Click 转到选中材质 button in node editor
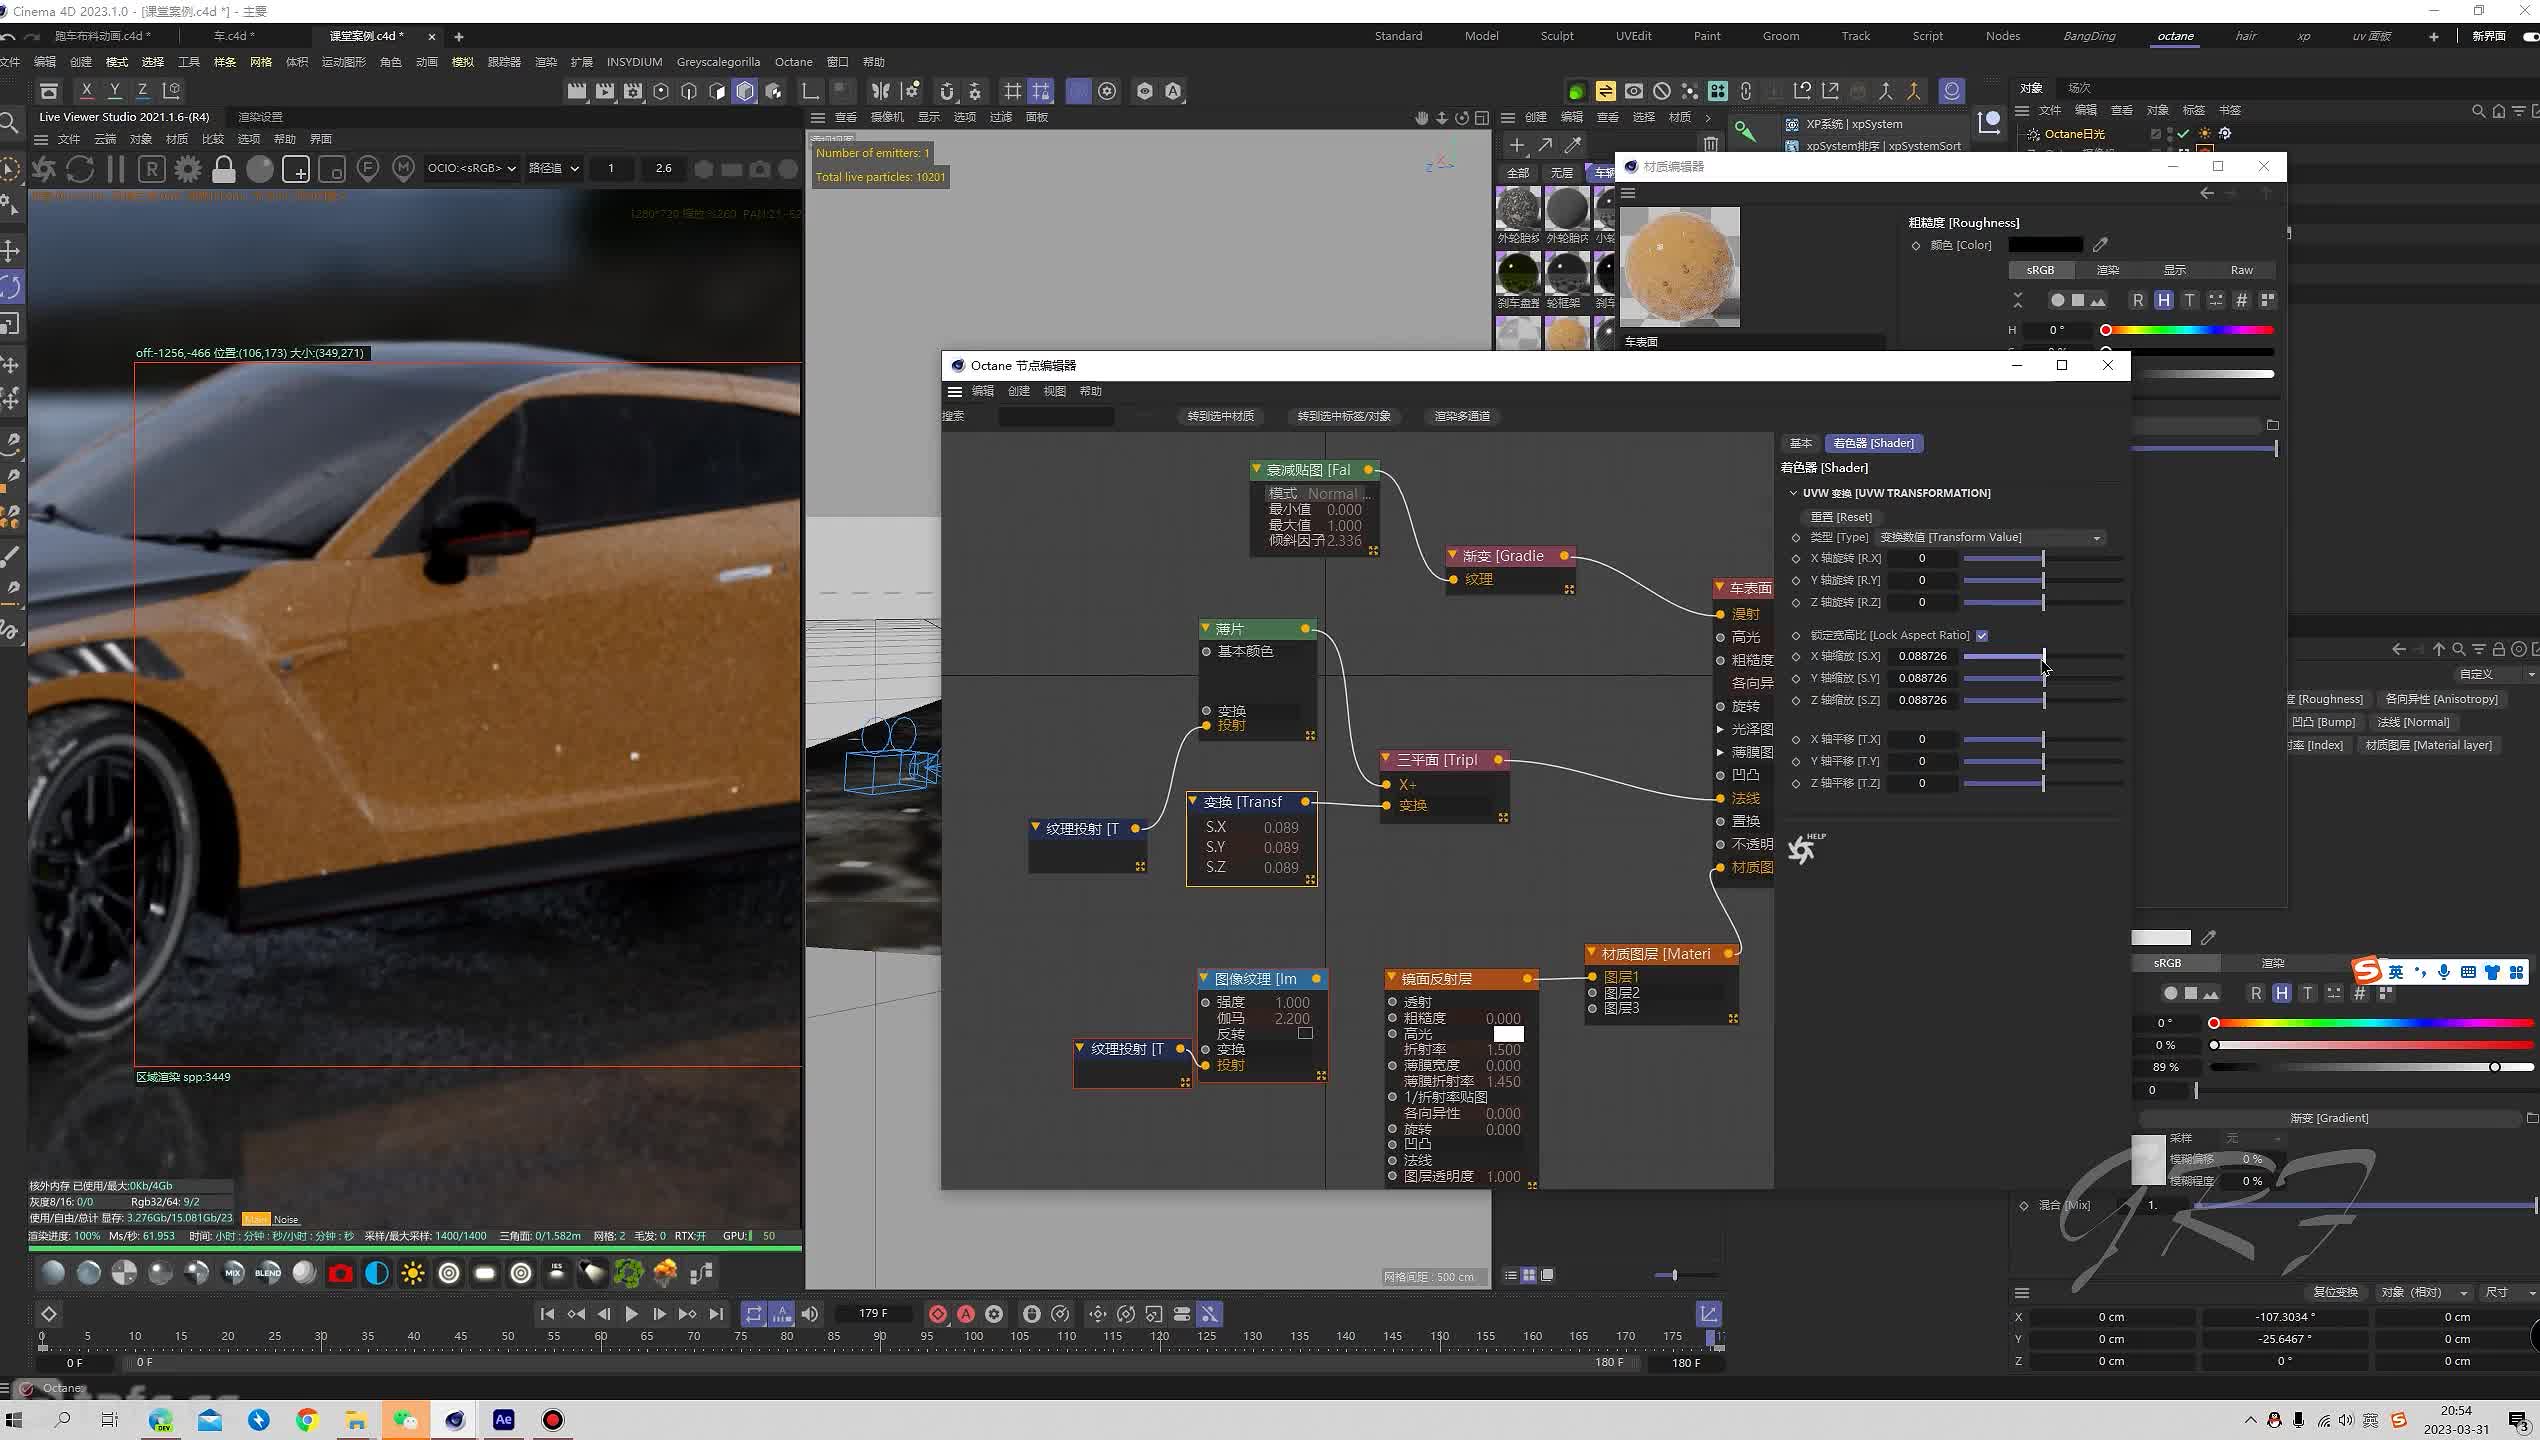2540x1440 pixels. click(1220, 416)
